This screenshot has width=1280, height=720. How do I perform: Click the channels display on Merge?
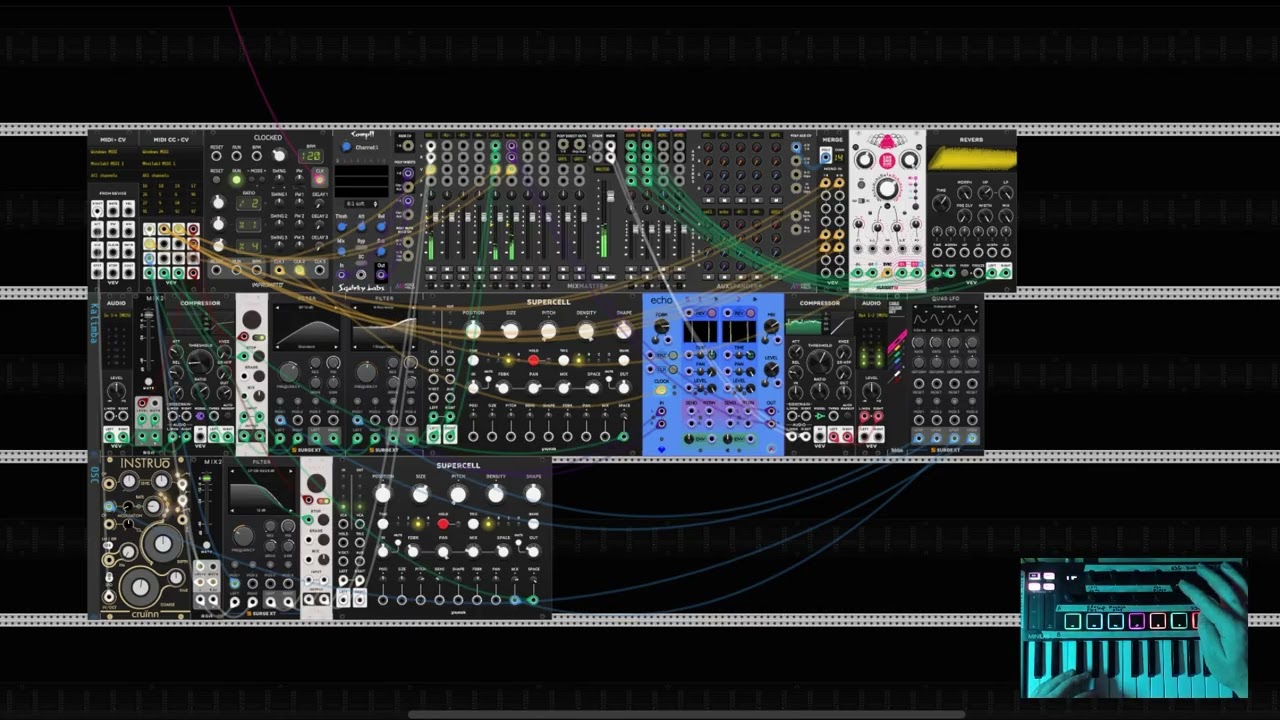point(839,157)
